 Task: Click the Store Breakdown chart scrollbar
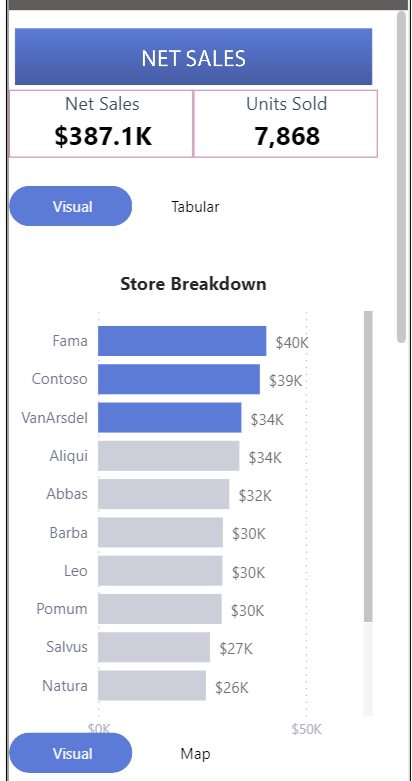tap(368, 467)
